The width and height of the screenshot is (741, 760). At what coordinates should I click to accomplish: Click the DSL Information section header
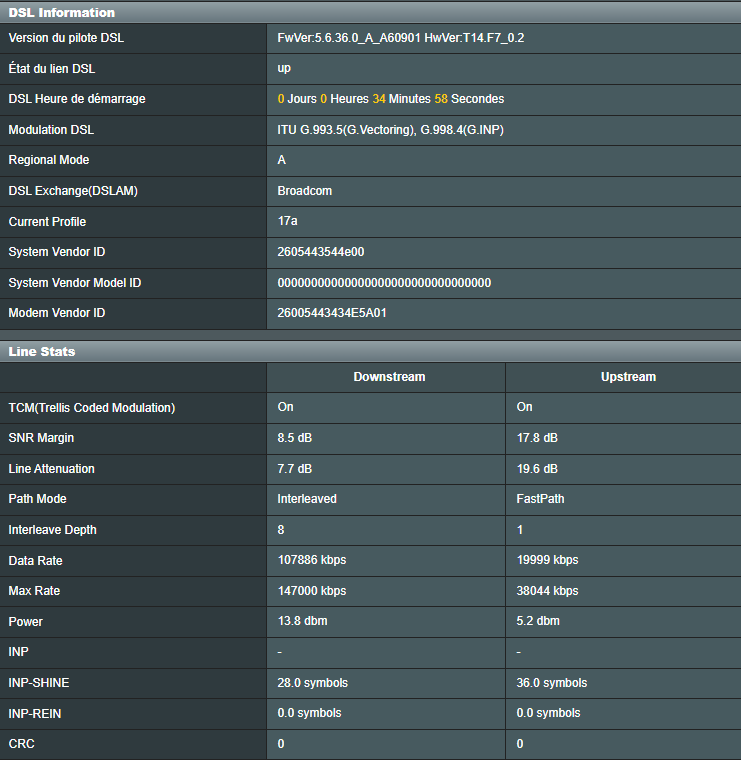coord(62,13)
